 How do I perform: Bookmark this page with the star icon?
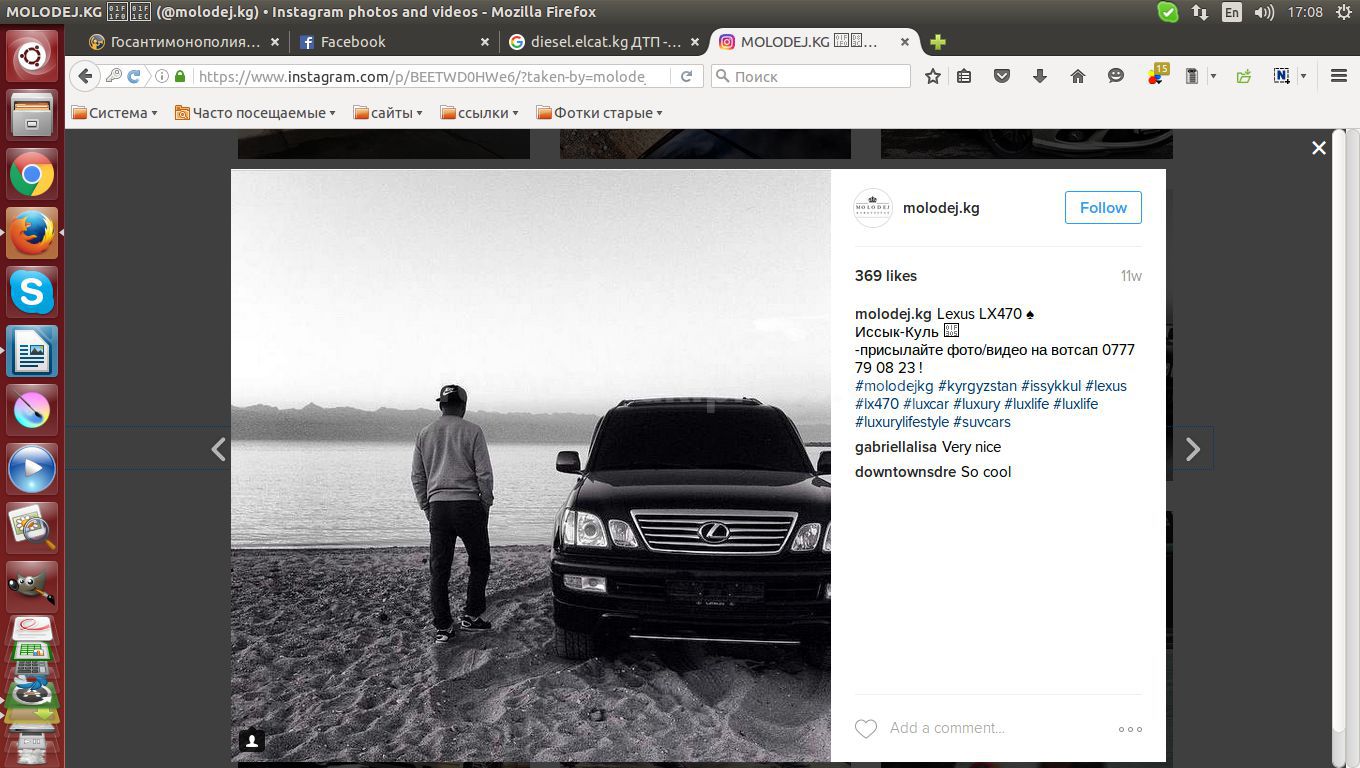(x=933, y=76)
